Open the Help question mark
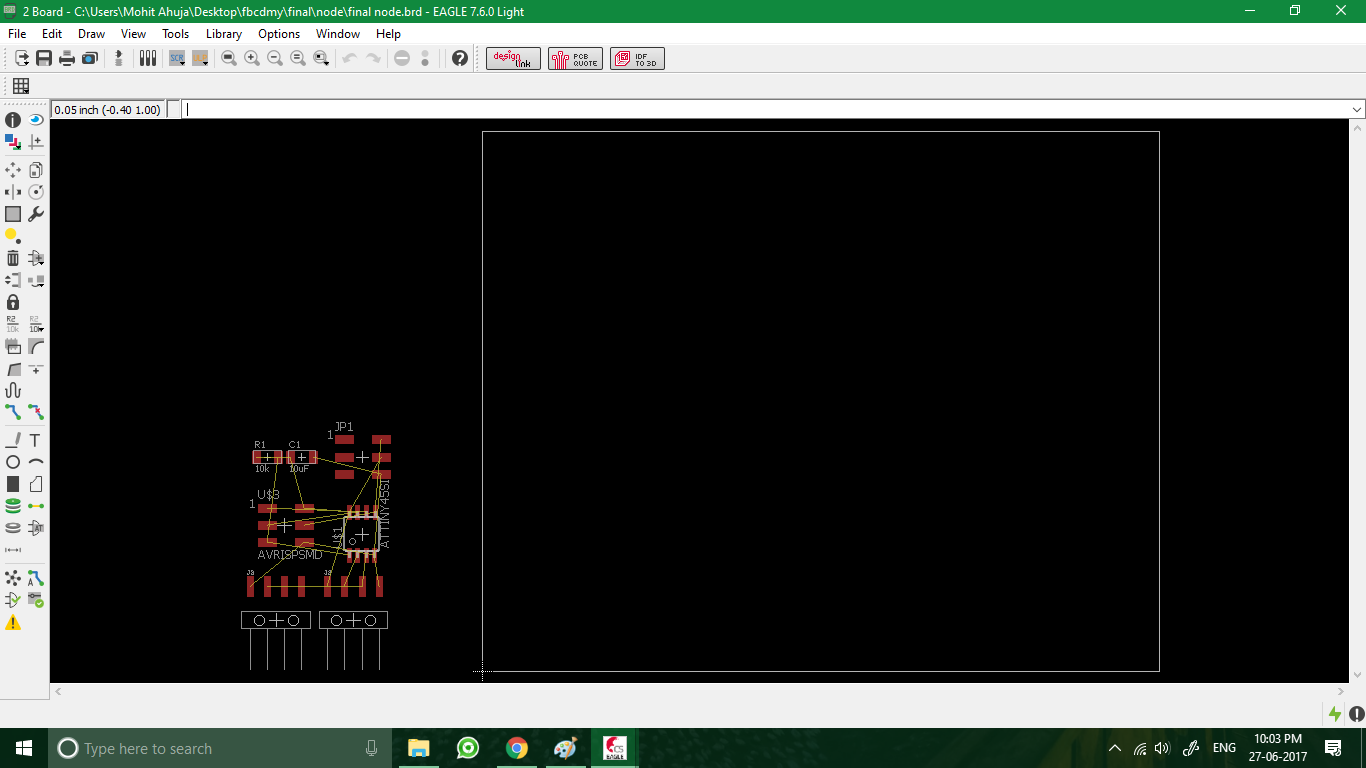The height and width of the screenshot is (768, 1366). pyautogui.click(x=460, y=59)
